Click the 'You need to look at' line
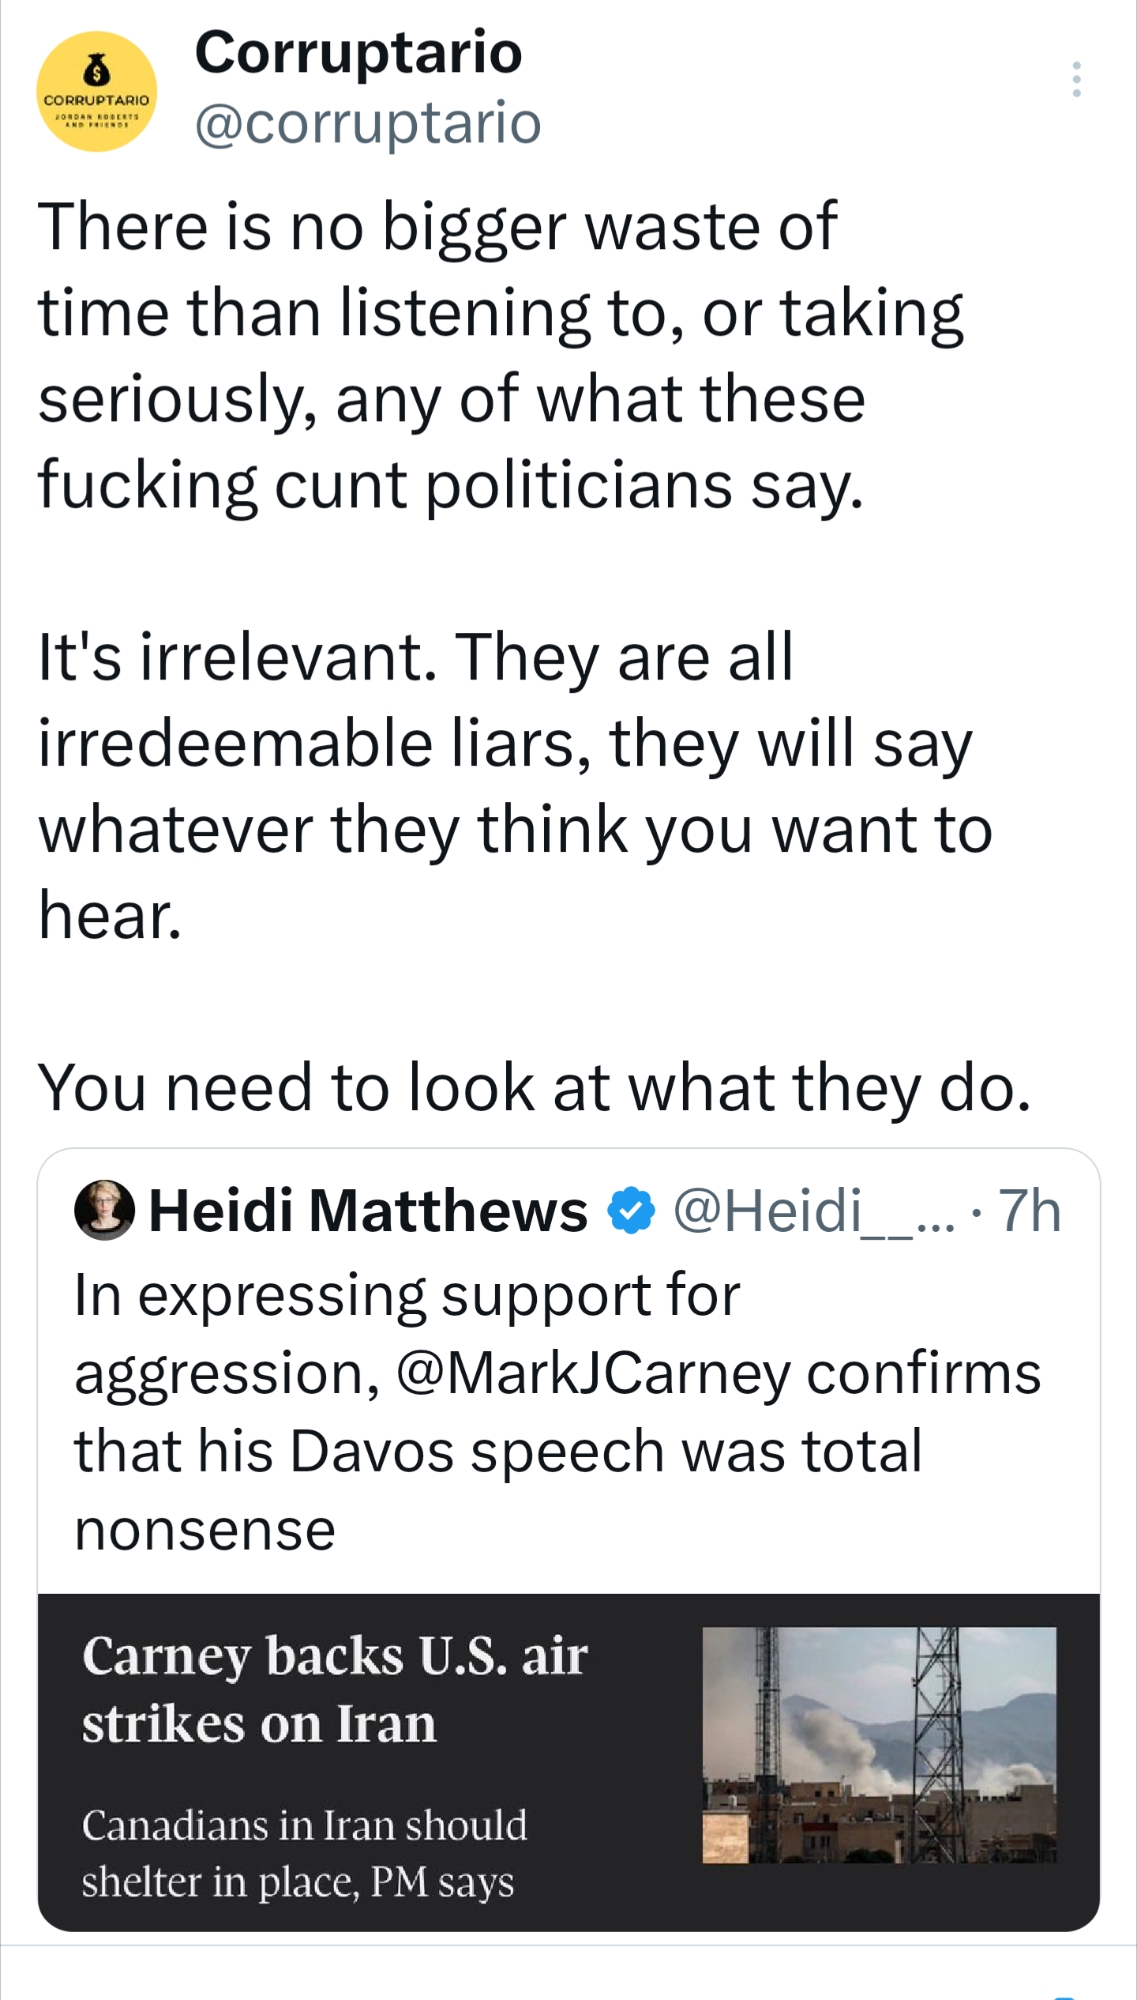Image resolution: width=1137 pixels, height=2000 pixels. pos(534,1087)
